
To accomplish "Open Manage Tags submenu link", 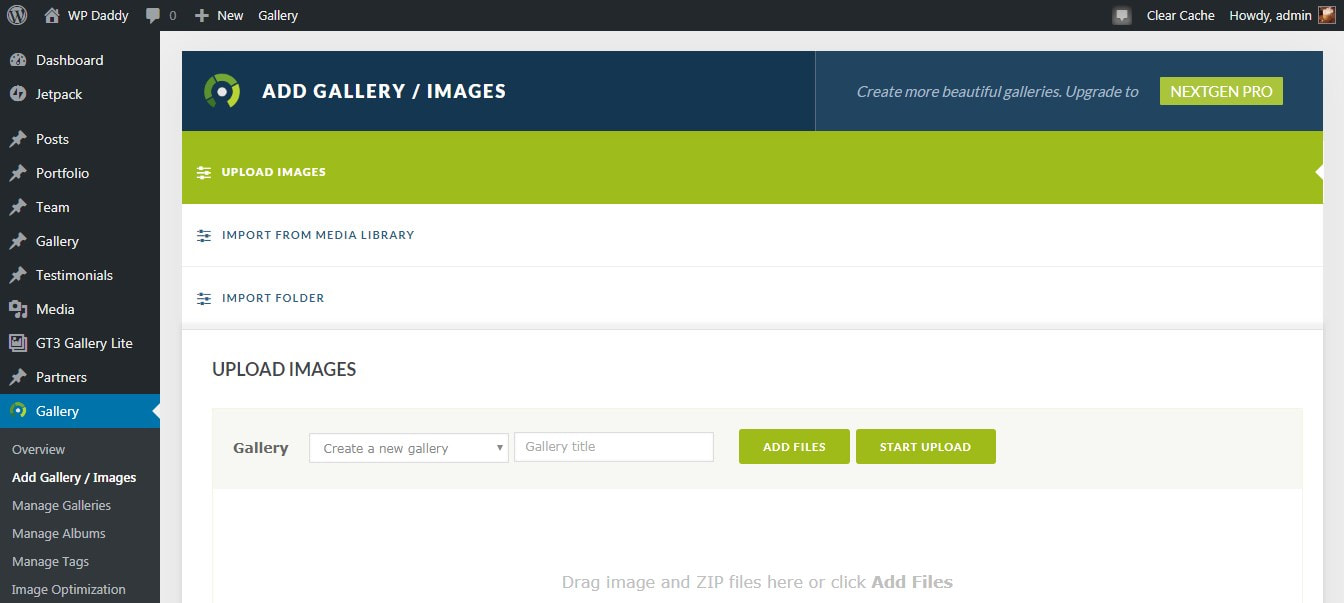I will pos(50,561).
